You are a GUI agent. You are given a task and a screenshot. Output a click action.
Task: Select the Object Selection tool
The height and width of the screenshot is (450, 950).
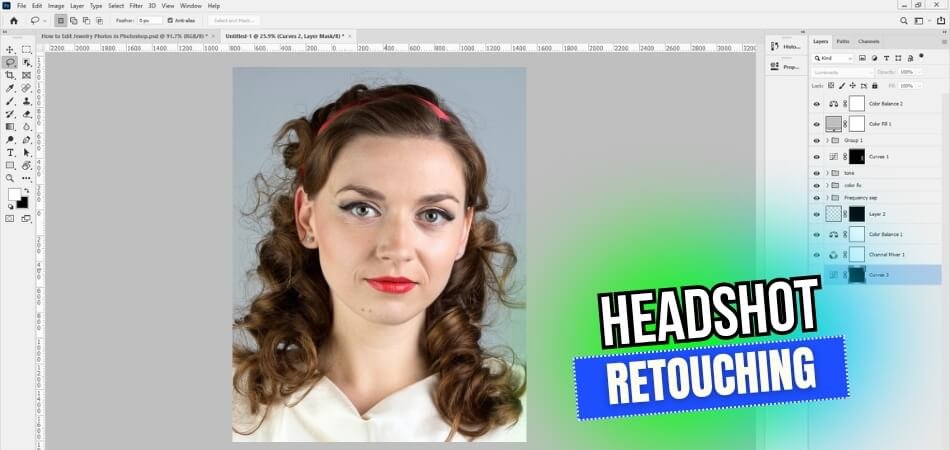tap(27, 62)
